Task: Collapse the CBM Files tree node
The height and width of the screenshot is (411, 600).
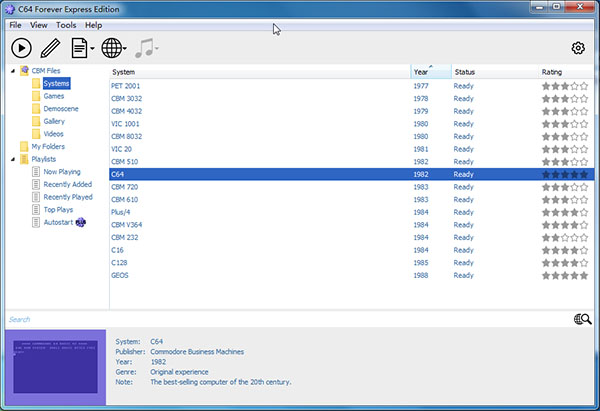Action: [13, 71]
